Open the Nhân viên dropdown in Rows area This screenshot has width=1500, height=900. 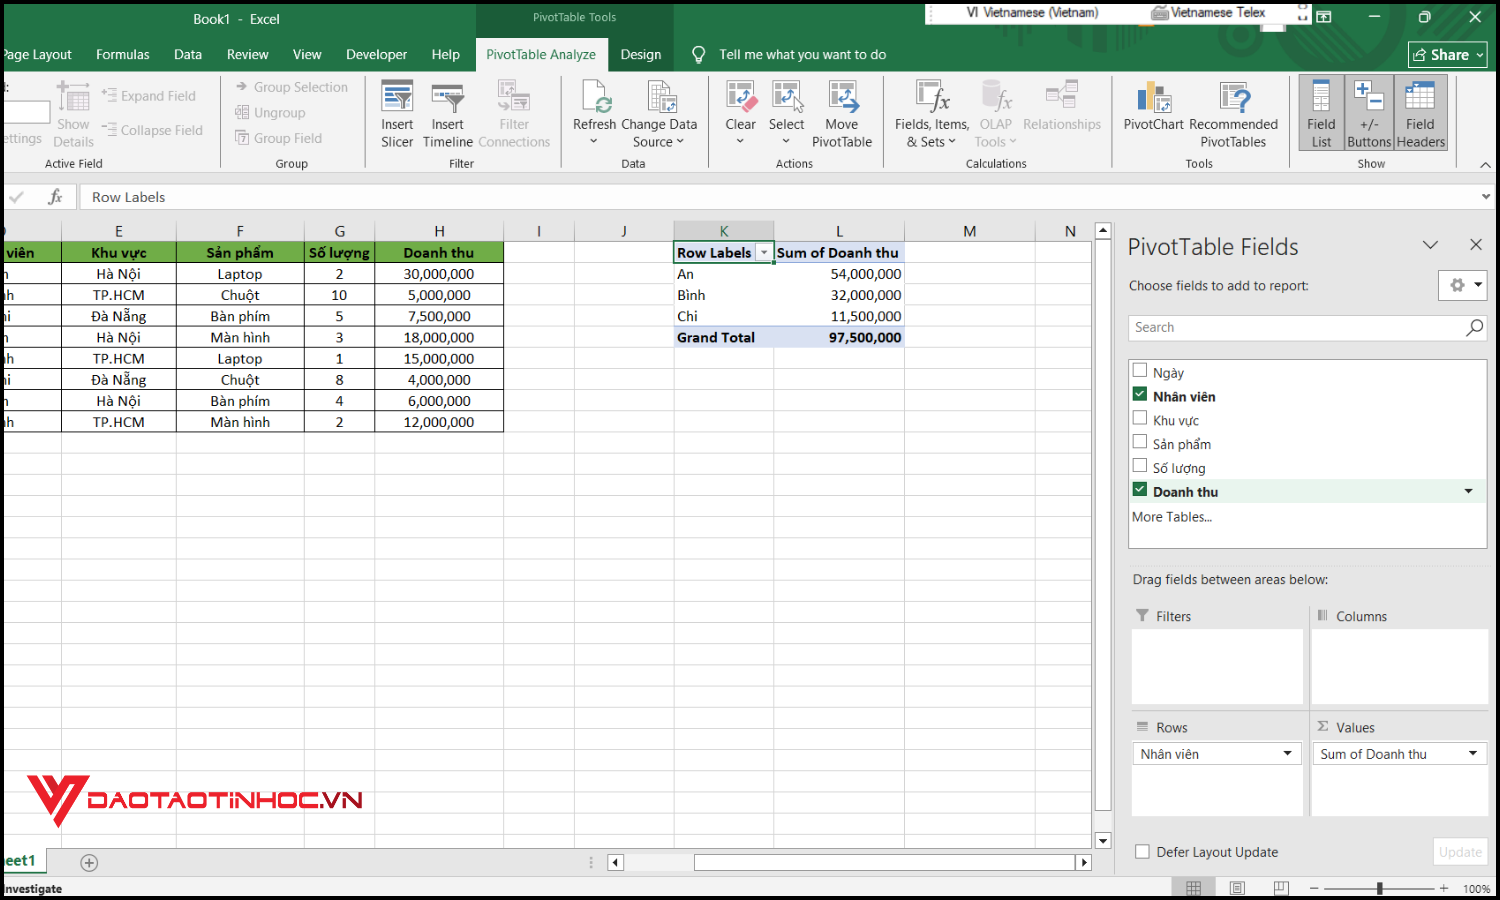click(x=1288, y=753)
